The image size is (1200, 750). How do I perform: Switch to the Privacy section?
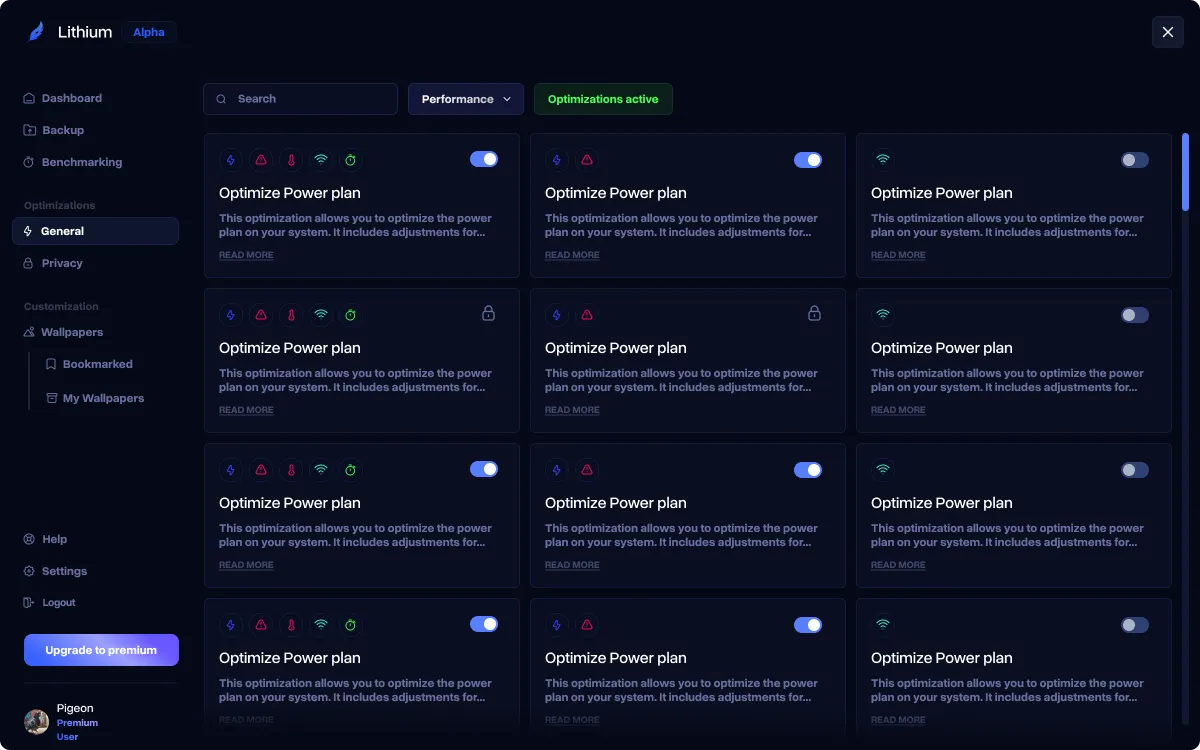click(x=62, y=263)
